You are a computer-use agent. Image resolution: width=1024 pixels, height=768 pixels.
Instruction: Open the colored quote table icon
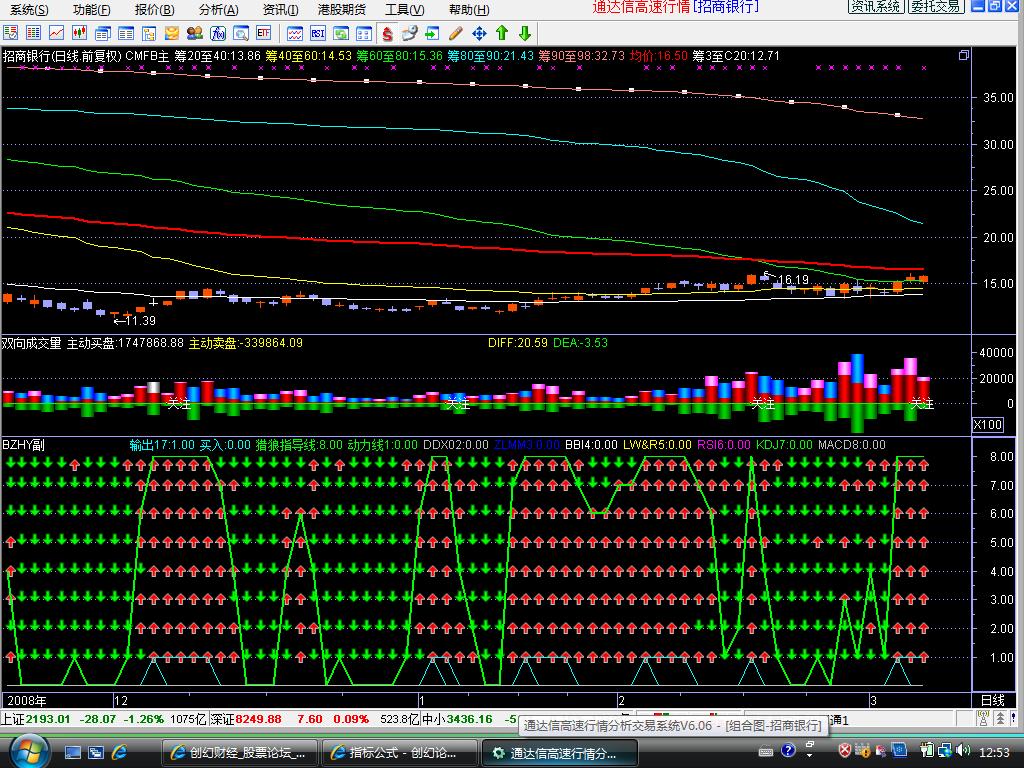click(33, 33)
